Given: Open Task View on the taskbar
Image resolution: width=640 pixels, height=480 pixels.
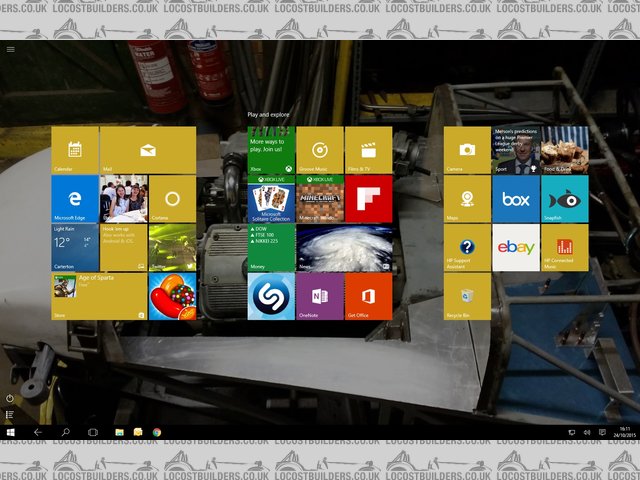Looking at the screenshot, I should pyautogui.click(x=93, y=432).
